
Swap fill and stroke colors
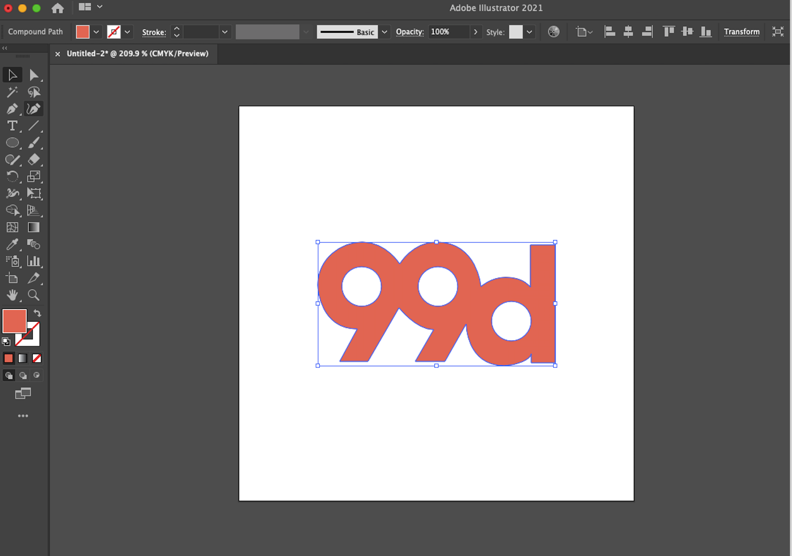tap(37, 313)
